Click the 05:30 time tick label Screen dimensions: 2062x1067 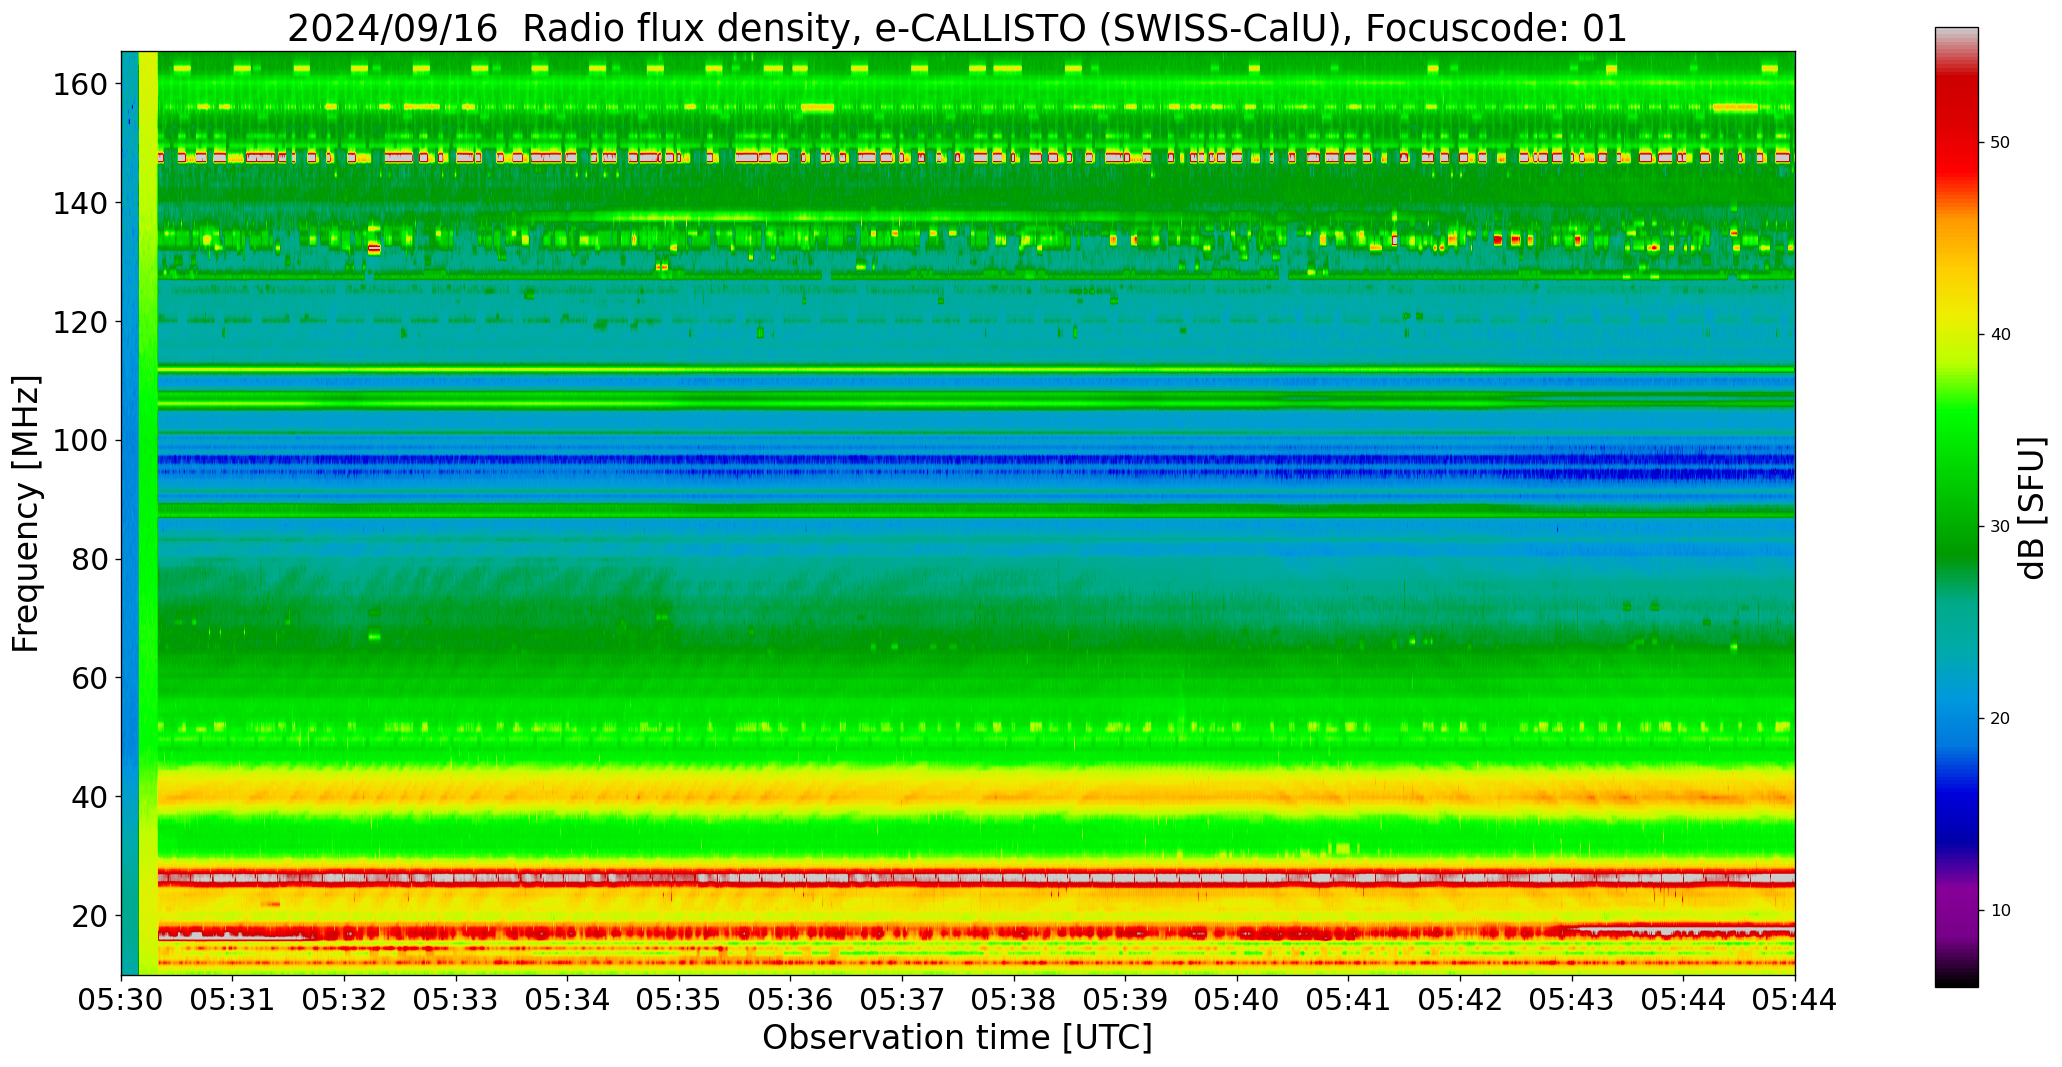point(122,999)
